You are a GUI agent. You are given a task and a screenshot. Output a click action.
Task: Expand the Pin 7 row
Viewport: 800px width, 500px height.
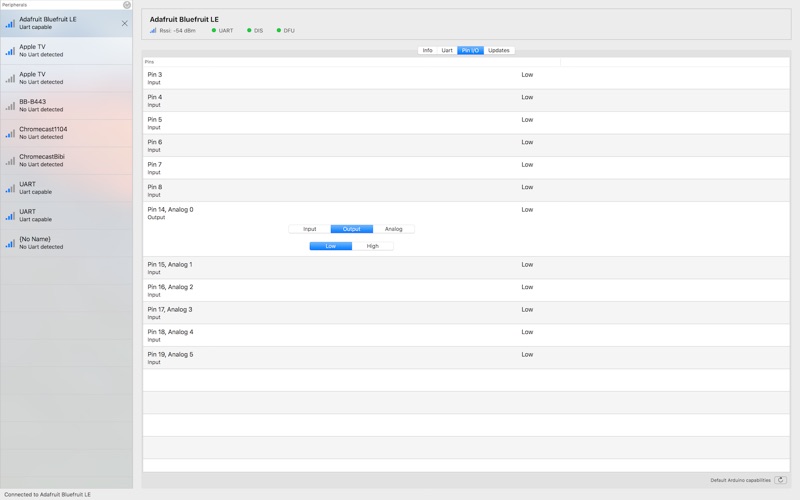tap(466, 168)
